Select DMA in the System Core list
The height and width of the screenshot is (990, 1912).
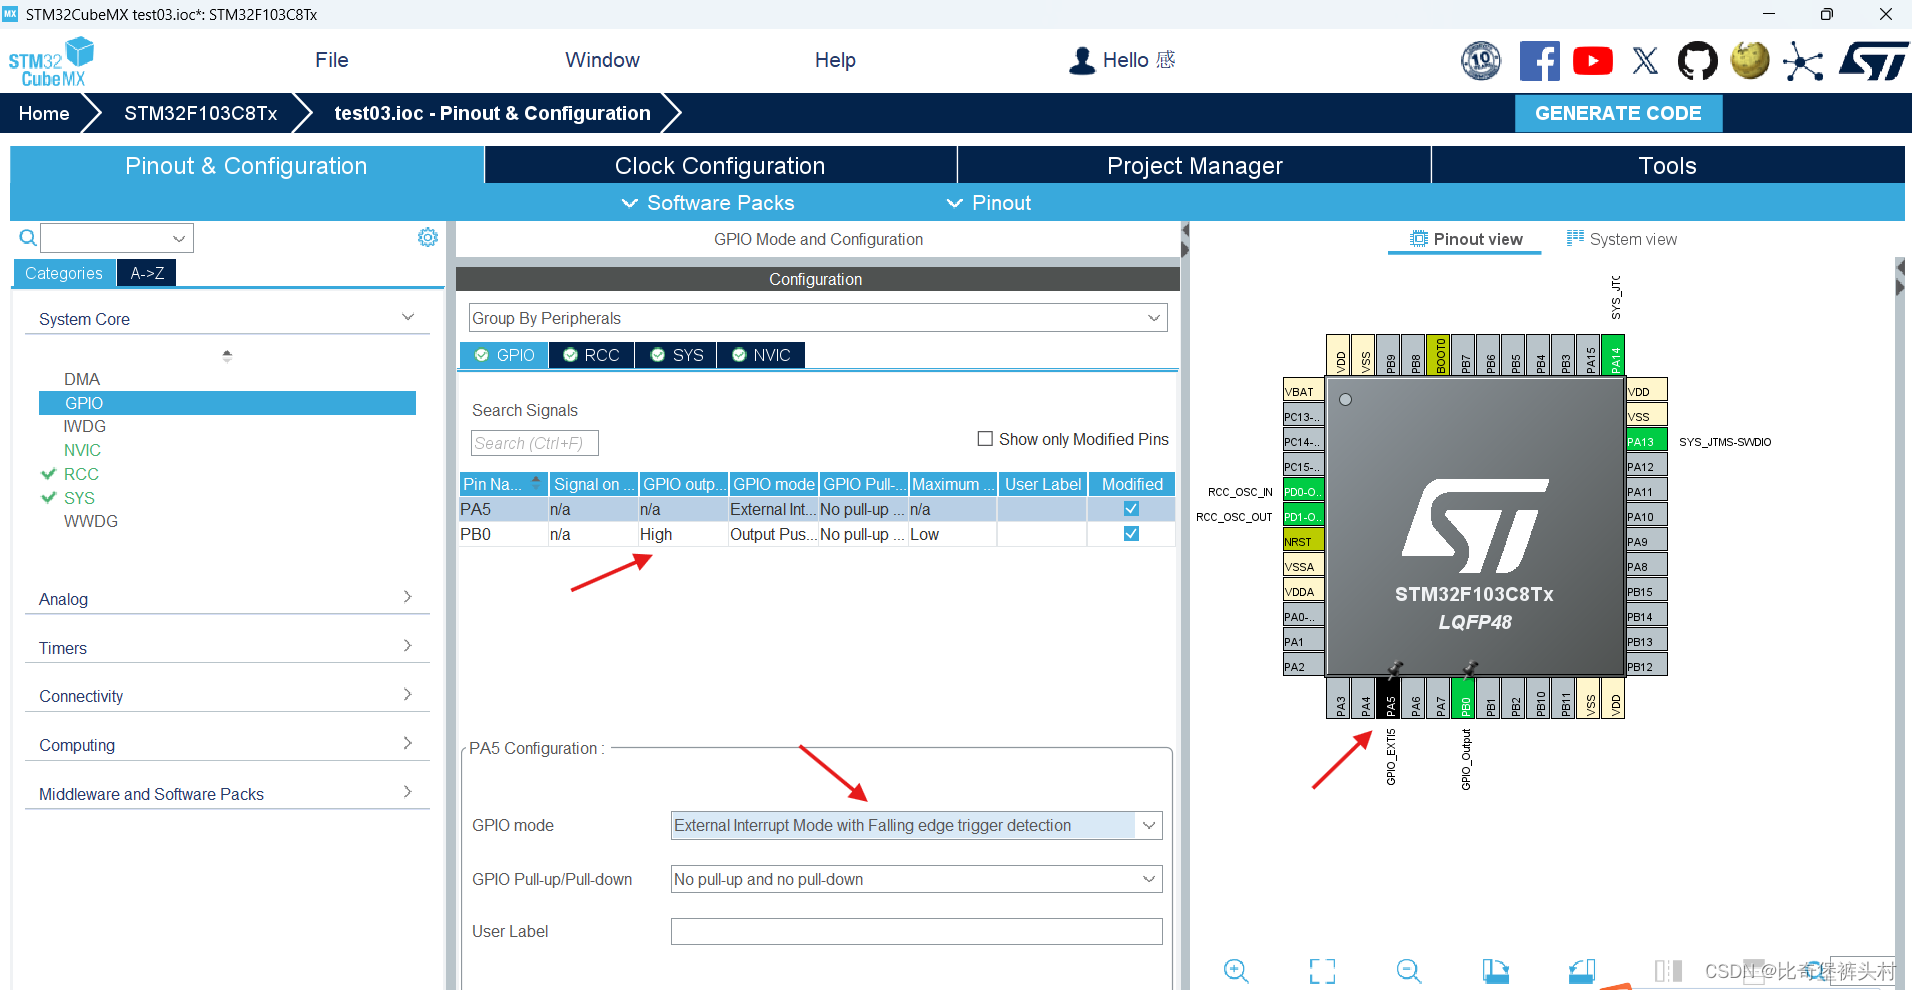pos(82,379)
